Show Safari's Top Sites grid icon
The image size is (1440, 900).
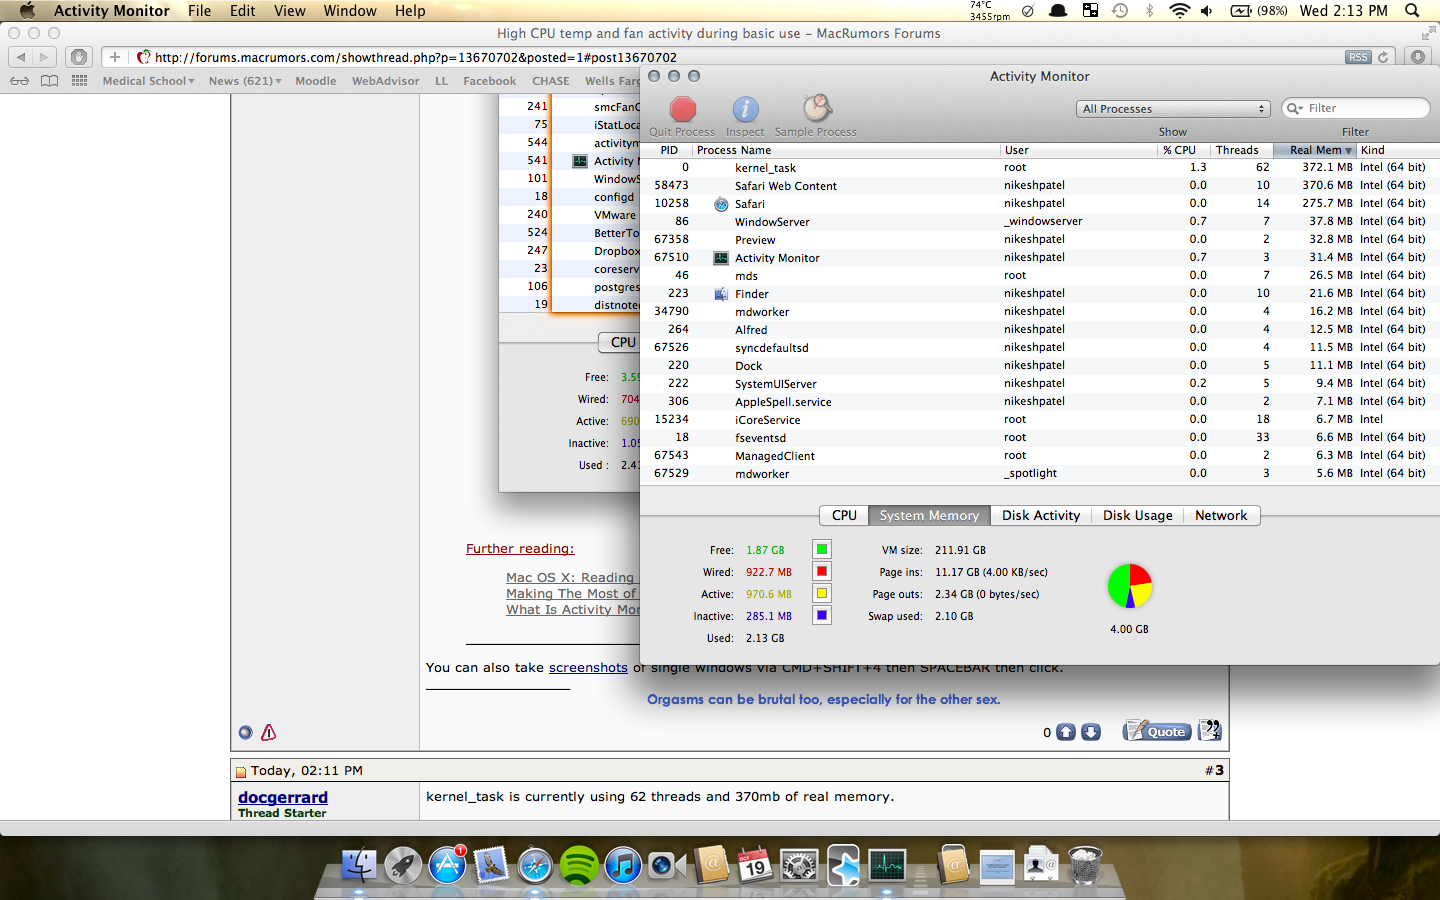click(79, 81)
